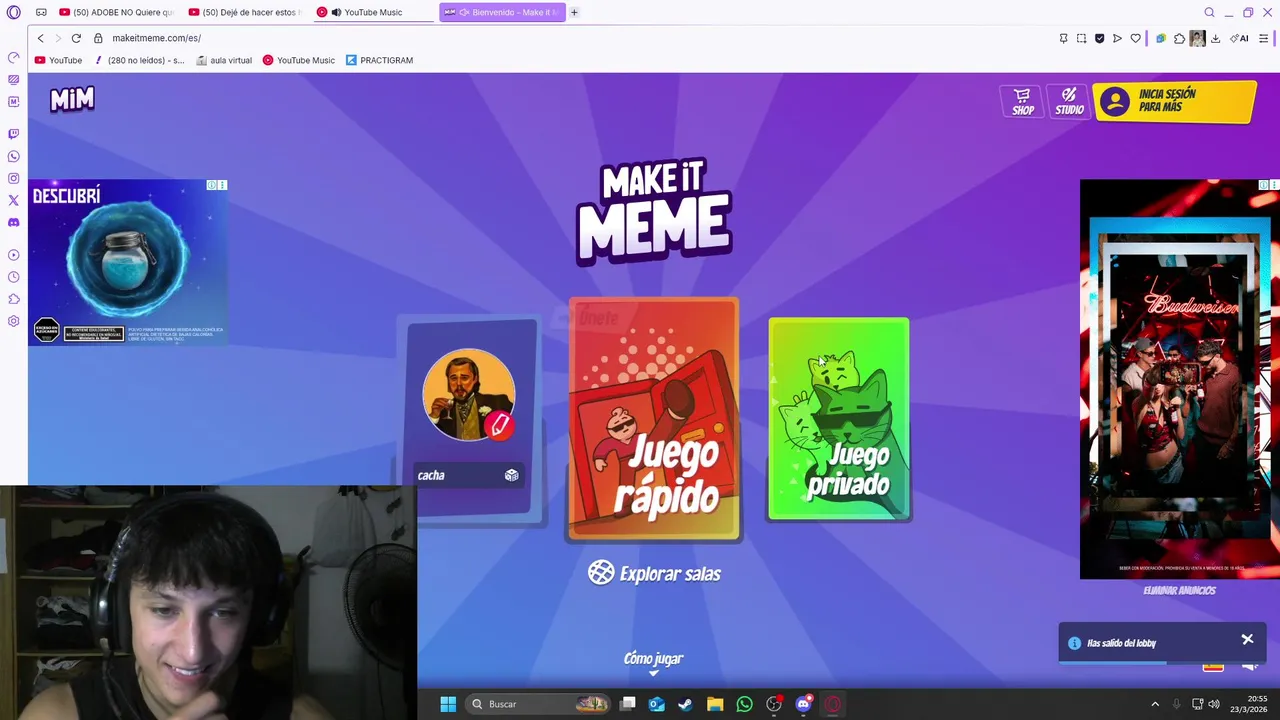The height and width of the screenshot is (720, 1280).
Task: Open Steam from the taskbar
Action: [685, 704]
